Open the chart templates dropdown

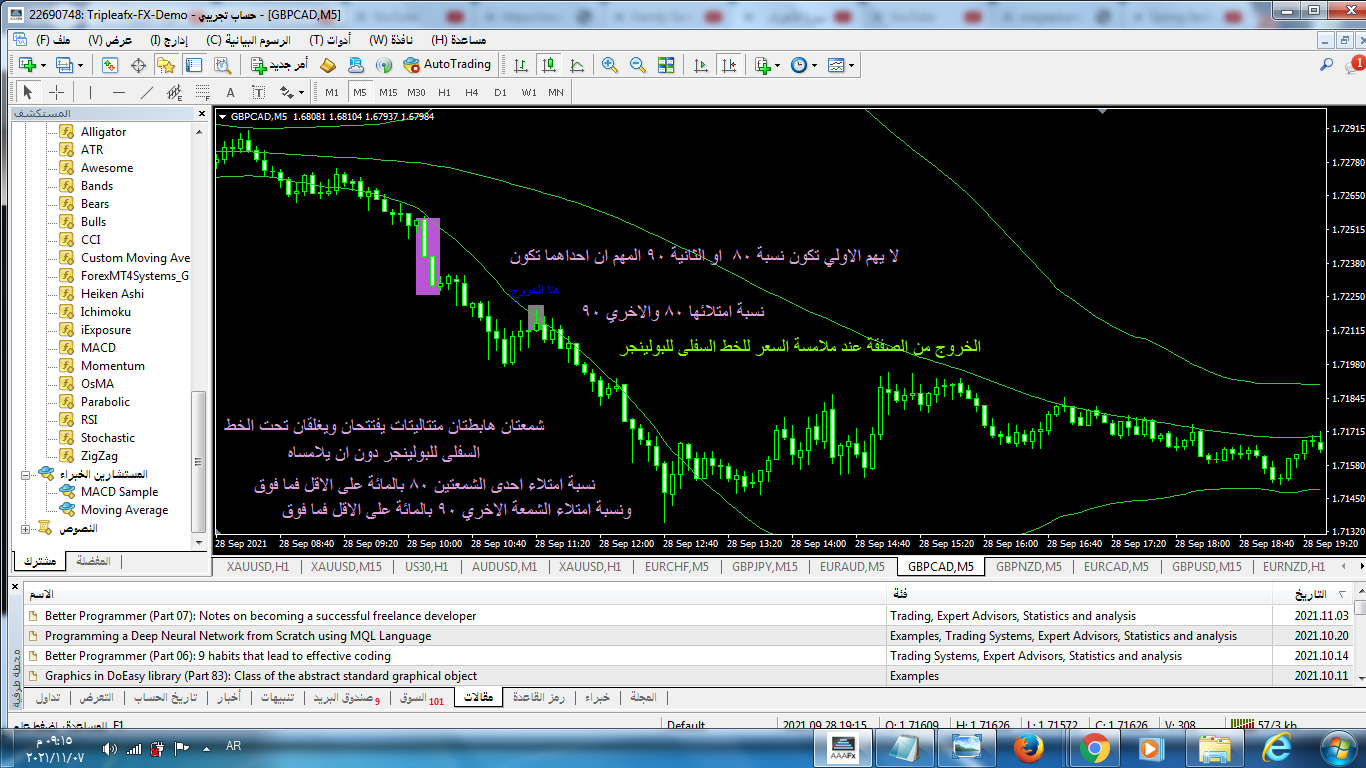(841, 65)
